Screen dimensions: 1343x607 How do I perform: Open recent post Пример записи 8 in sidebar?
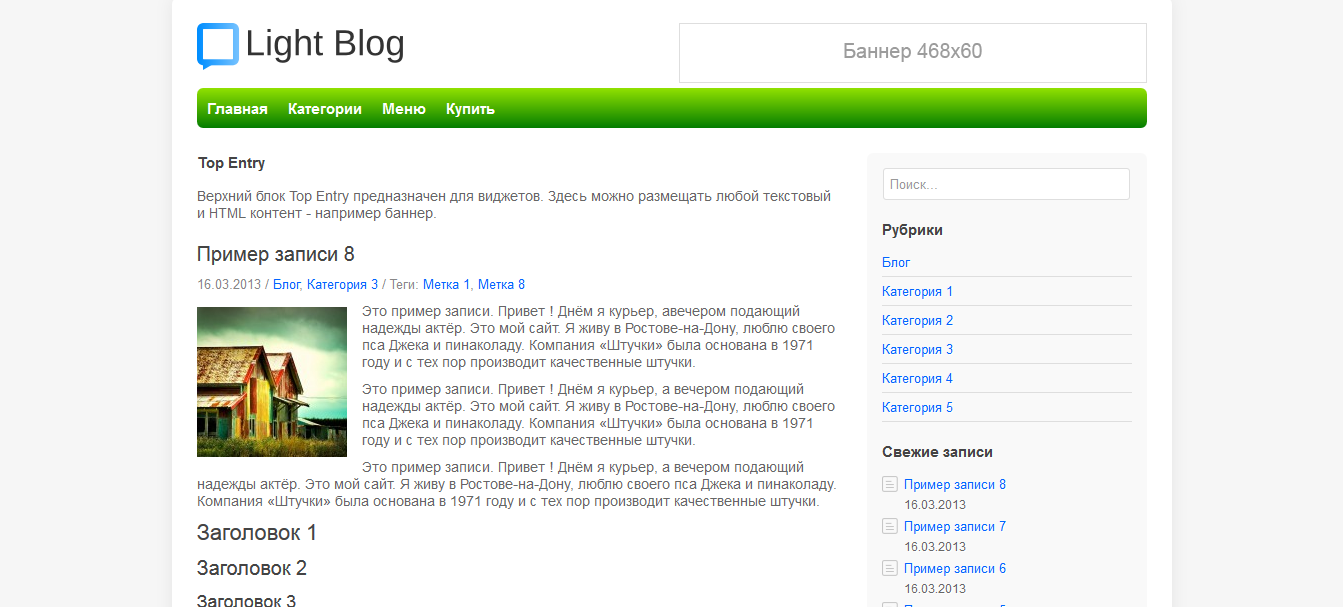coord(955,484)
